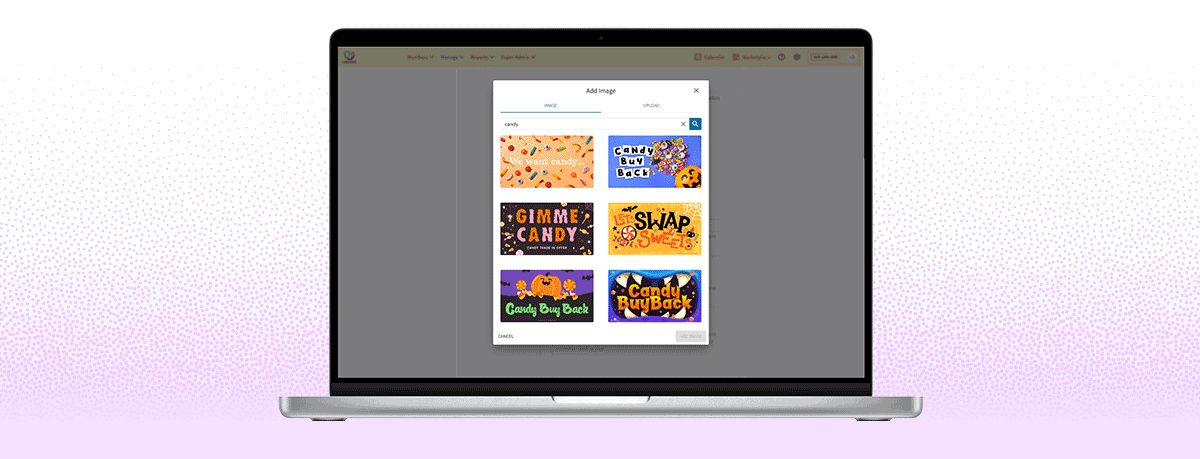Select the Gimme Candy image thumbnail

pos(546,229)
